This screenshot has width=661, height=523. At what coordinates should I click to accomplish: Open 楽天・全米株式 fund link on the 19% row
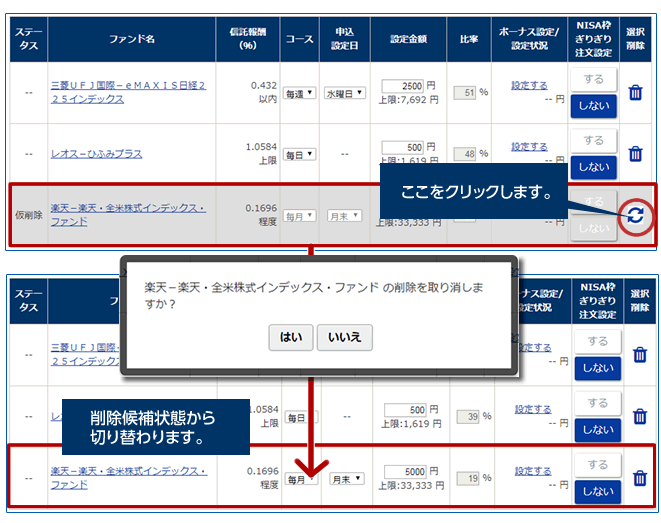(x=129, y=478)
